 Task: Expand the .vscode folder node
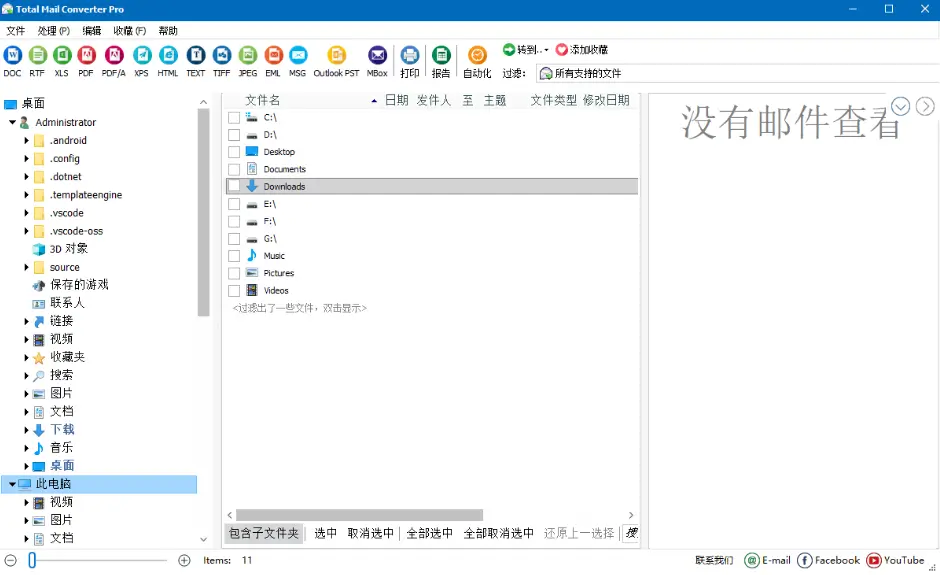pyautogui.click(x=26, y=213)
